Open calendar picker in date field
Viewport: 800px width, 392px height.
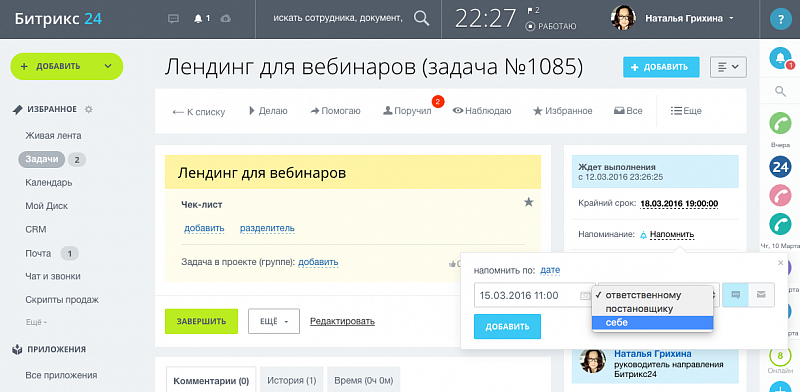click(x=585, y=295)
